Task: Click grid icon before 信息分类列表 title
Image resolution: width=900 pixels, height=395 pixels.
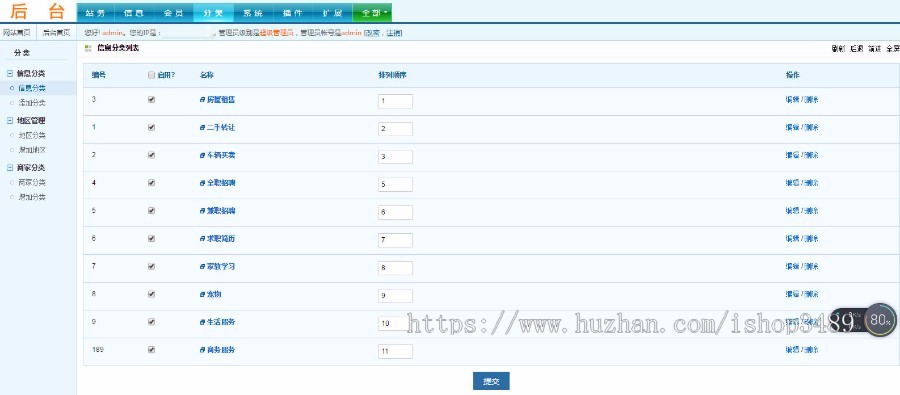Action: point(88,49)
